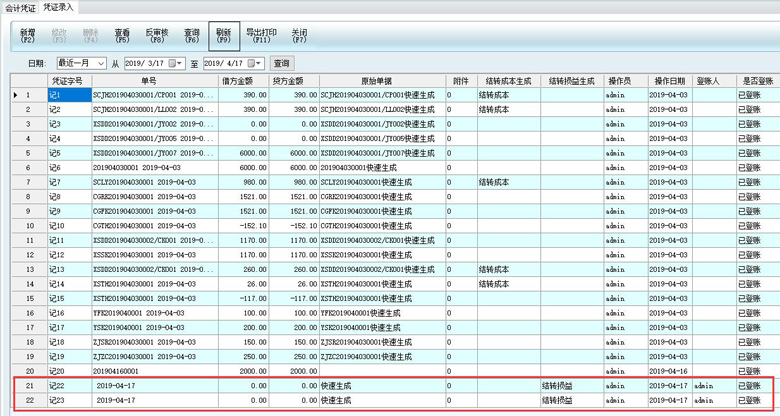
Task: Click the 关闭 (F7) toolbar button
Action: coord(299,36)
